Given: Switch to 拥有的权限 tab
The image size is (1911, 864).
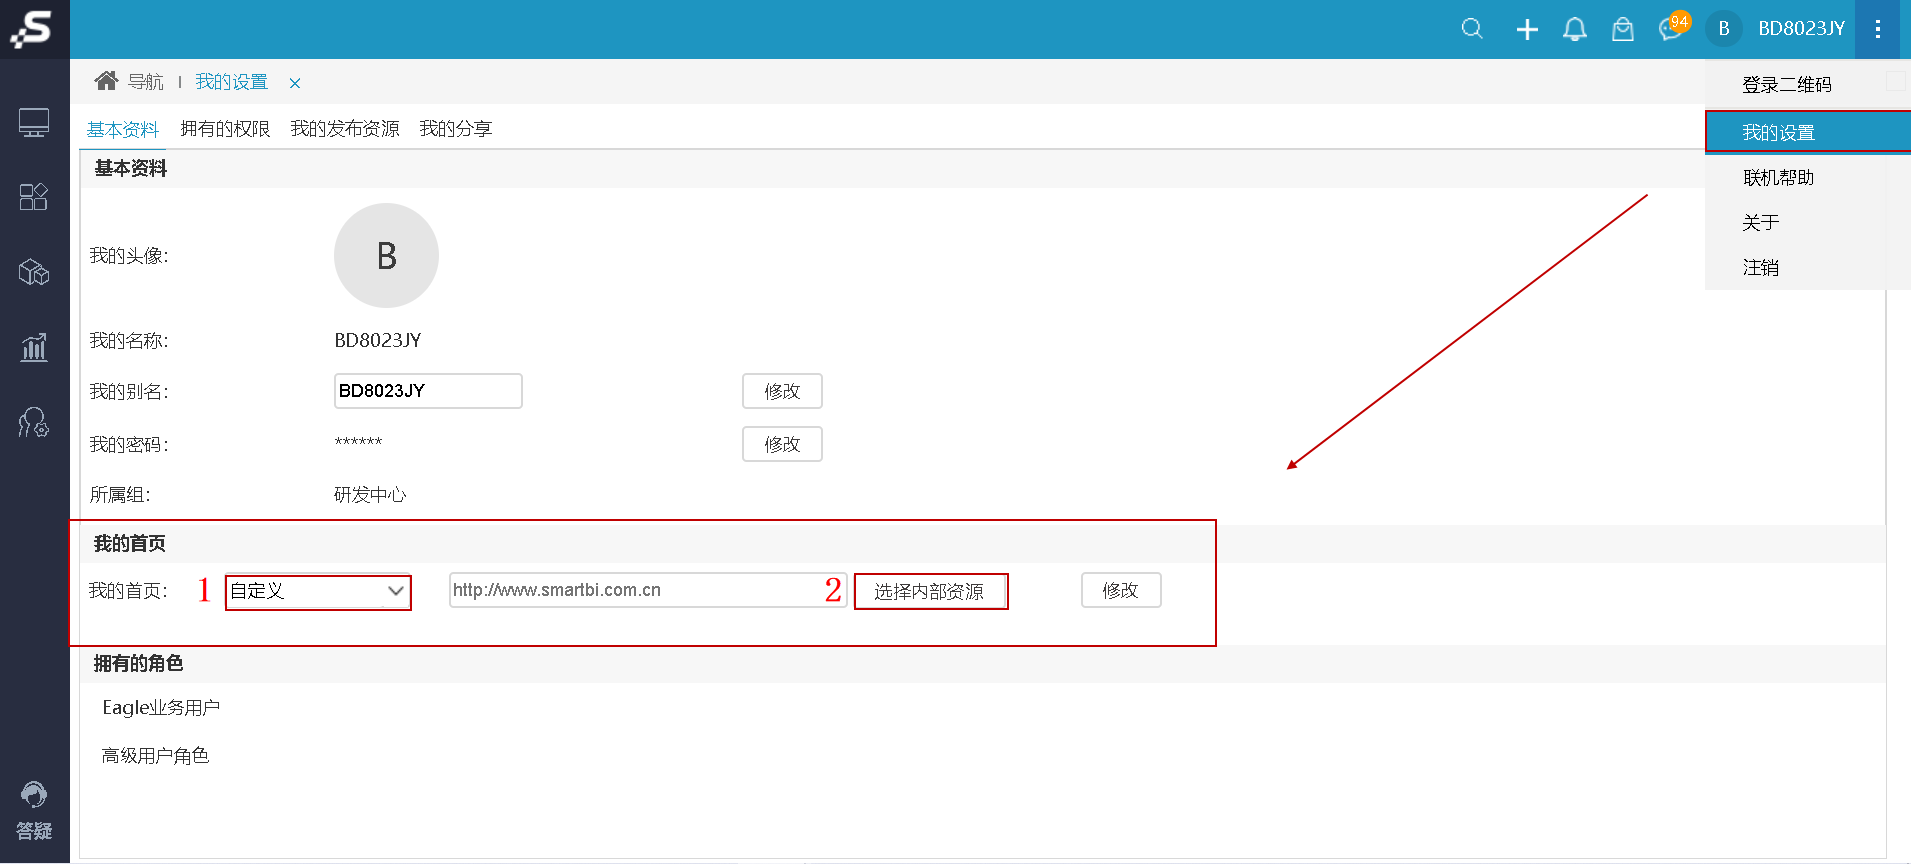Looking at the screenshot, I should [225, 129].
